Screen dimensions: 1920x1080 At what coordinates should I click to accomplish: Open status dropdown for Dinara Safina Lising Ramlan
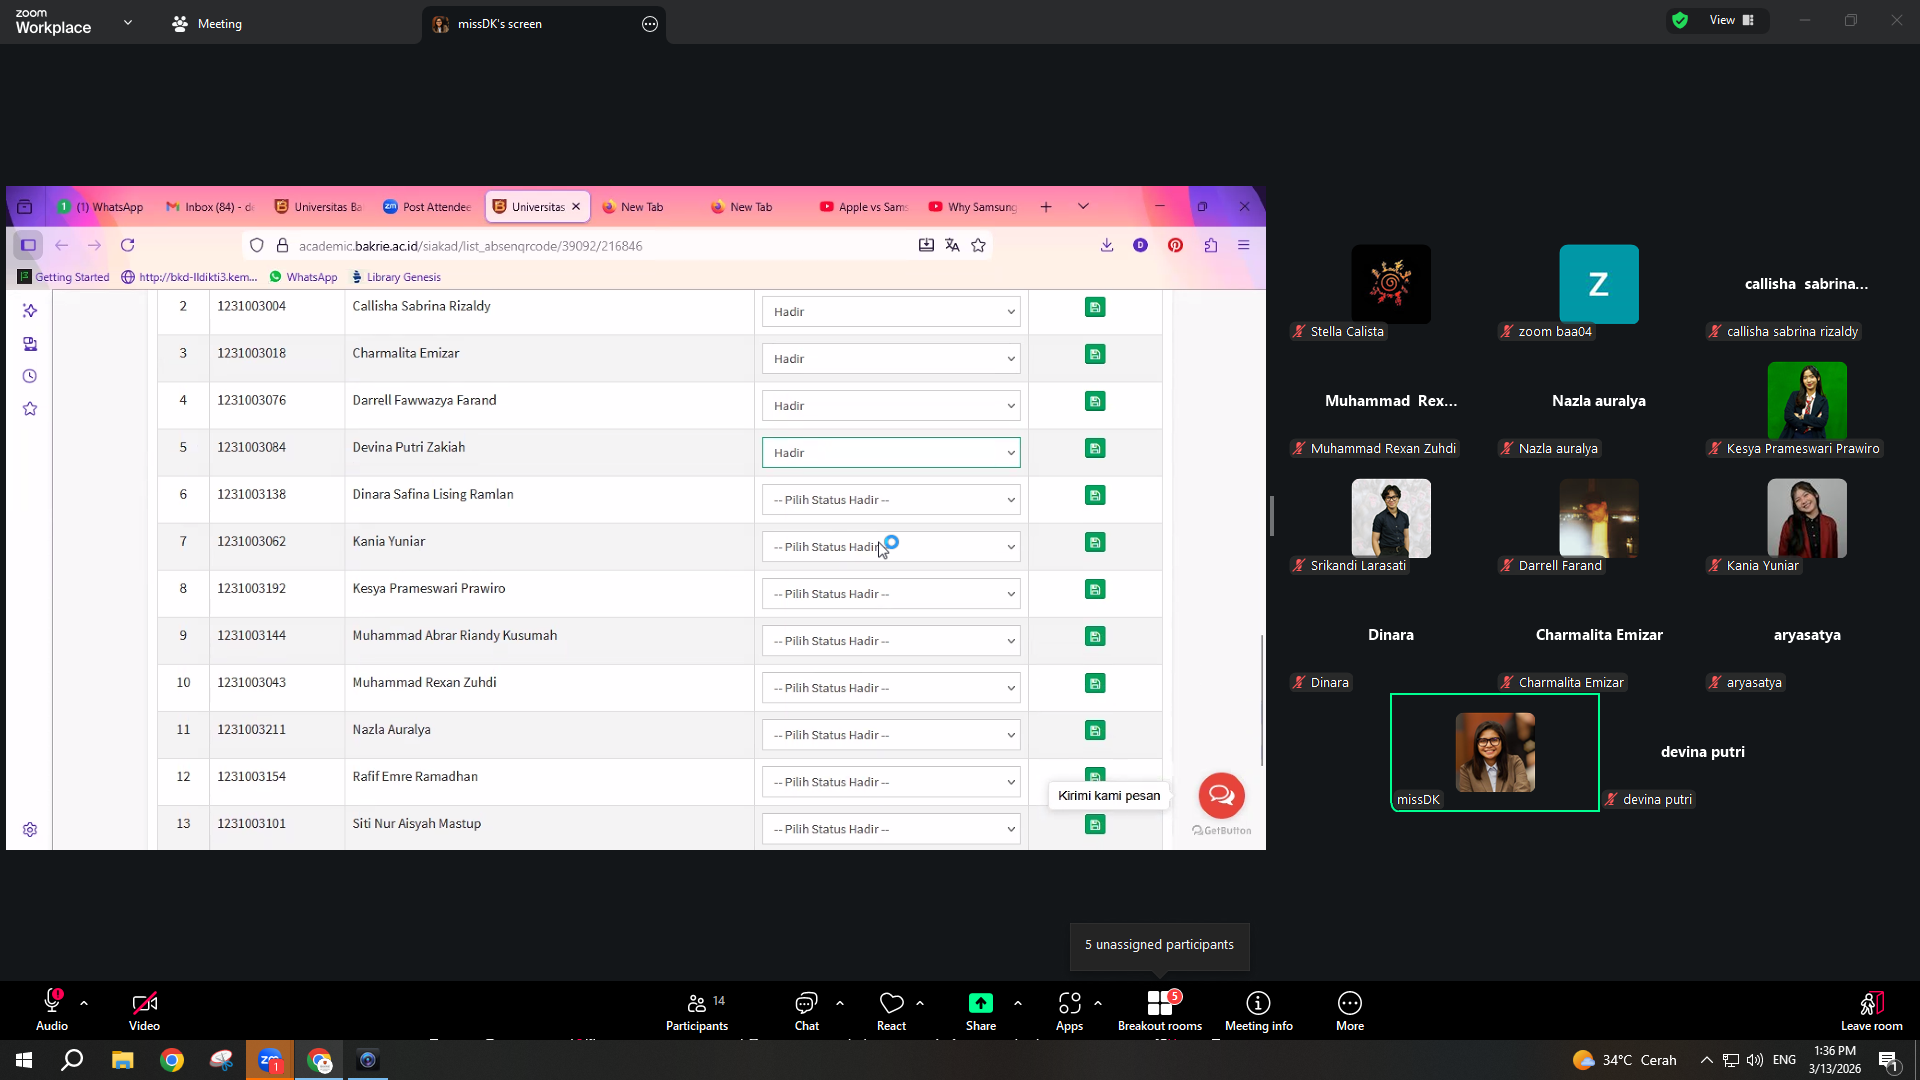click(x=891, y=500)
